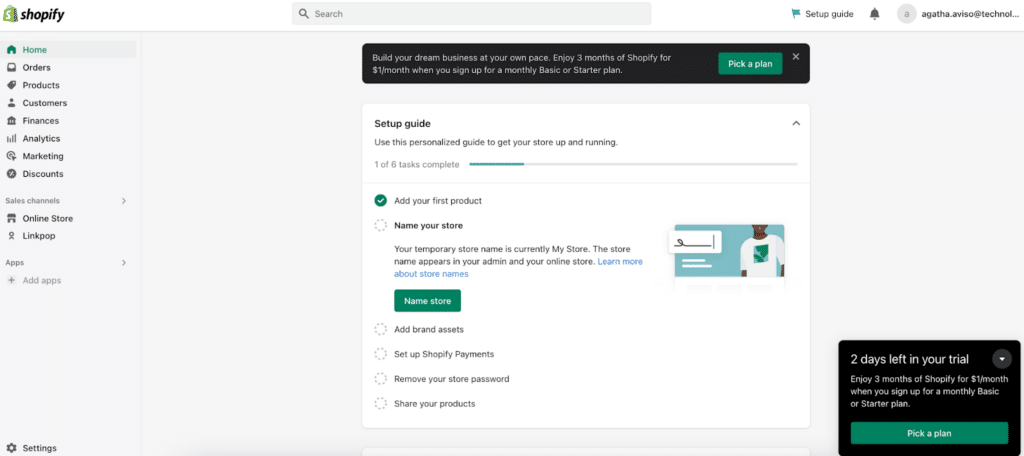Open the Linkpop label
1024x456 pixels.
click(39, 236)
